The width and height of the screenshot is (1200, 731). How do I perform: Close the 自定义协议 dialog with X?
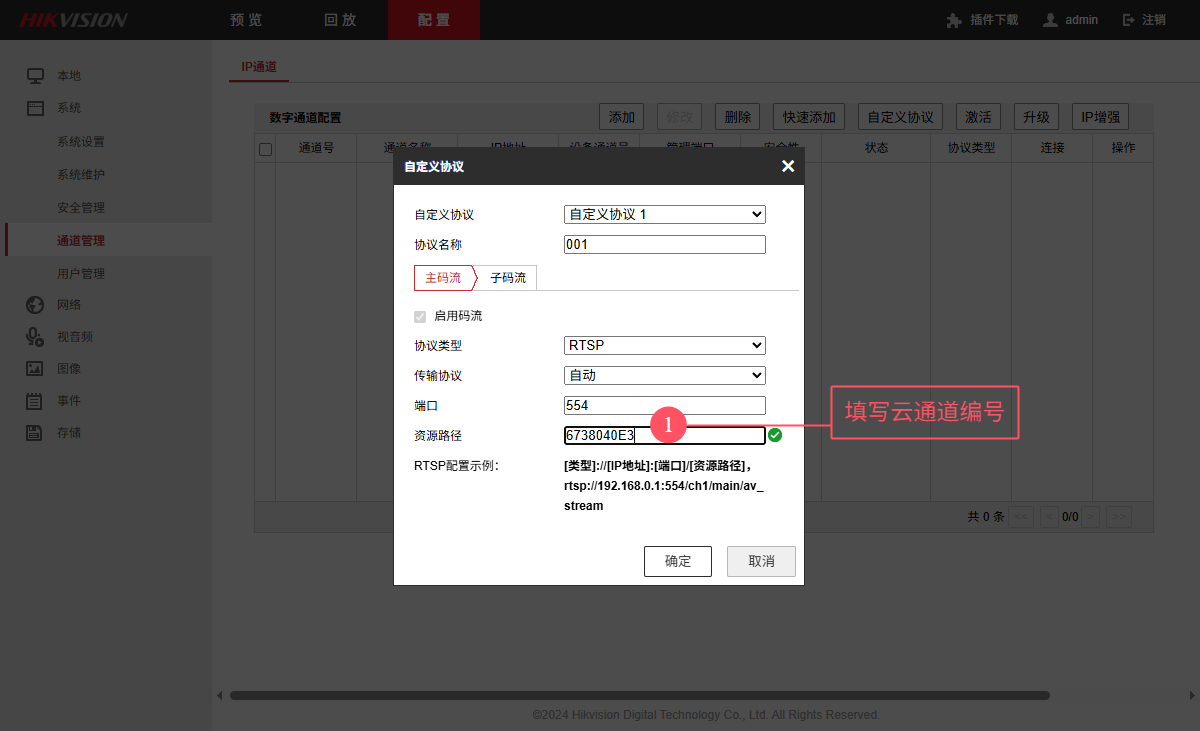[x=788, y=166]
